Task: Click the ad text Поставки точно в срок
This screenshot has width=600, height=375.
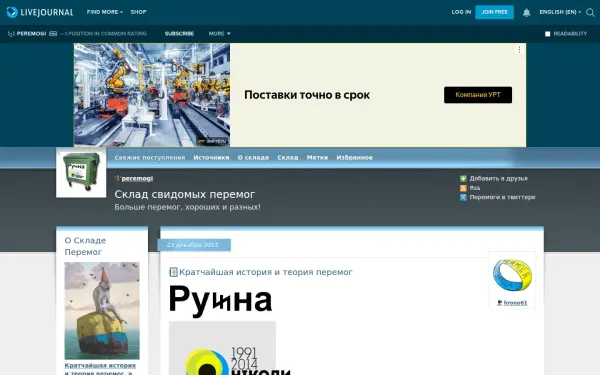Action: pyautogui.click(x=307, y=95)
